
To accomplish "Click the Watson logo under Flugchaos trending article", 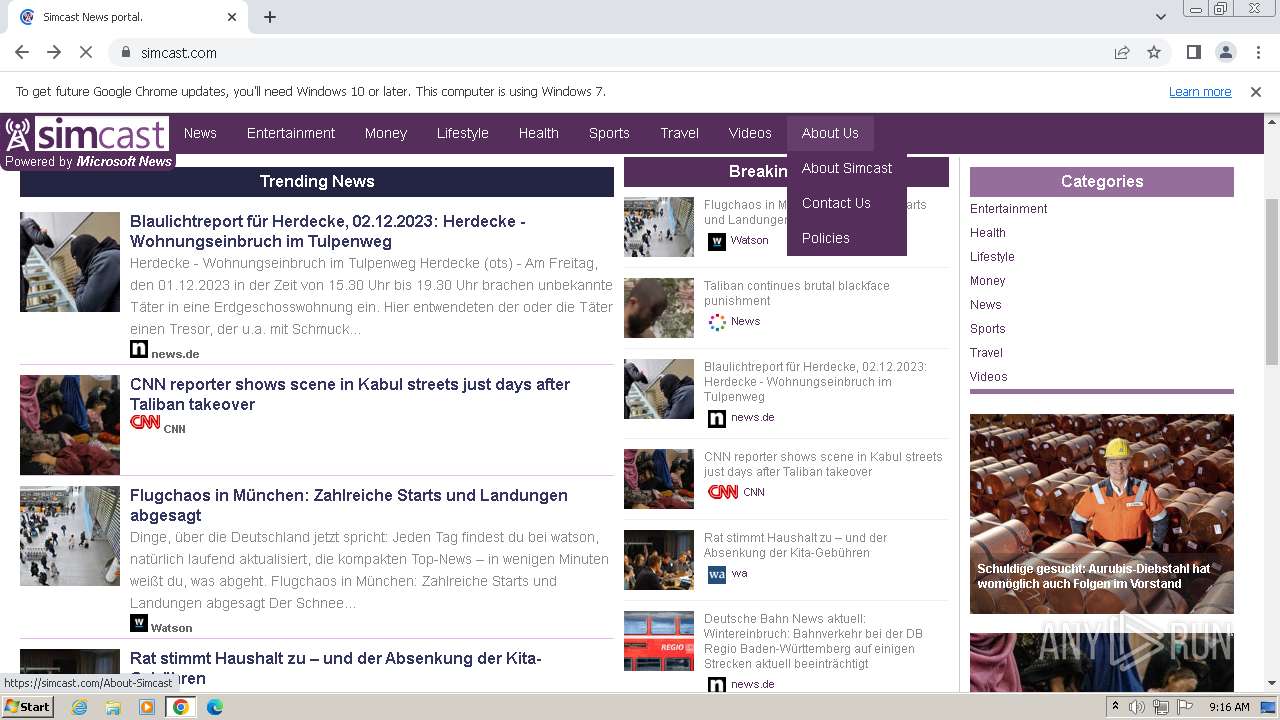I will (139, 623).
